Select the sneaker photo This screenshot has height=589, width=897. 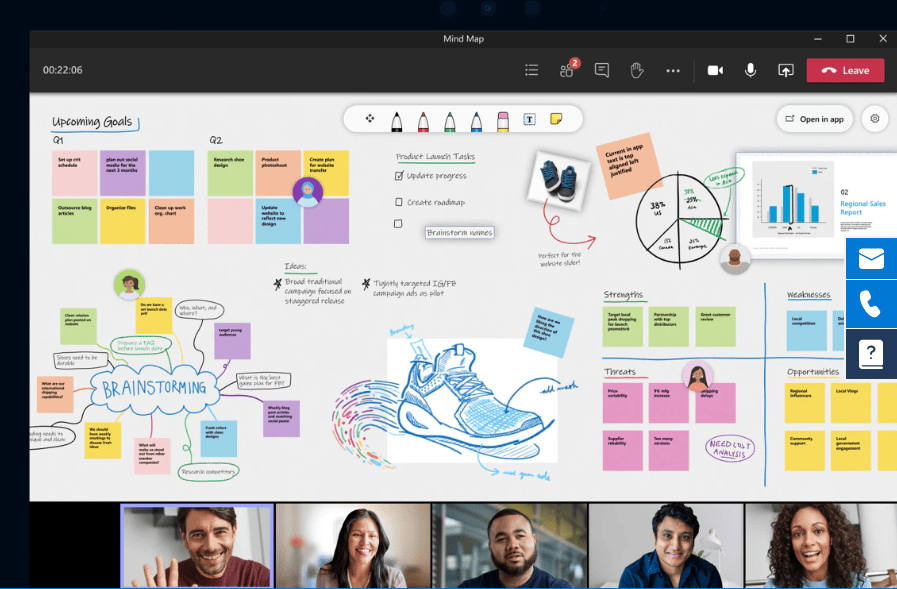pos(559,180)
